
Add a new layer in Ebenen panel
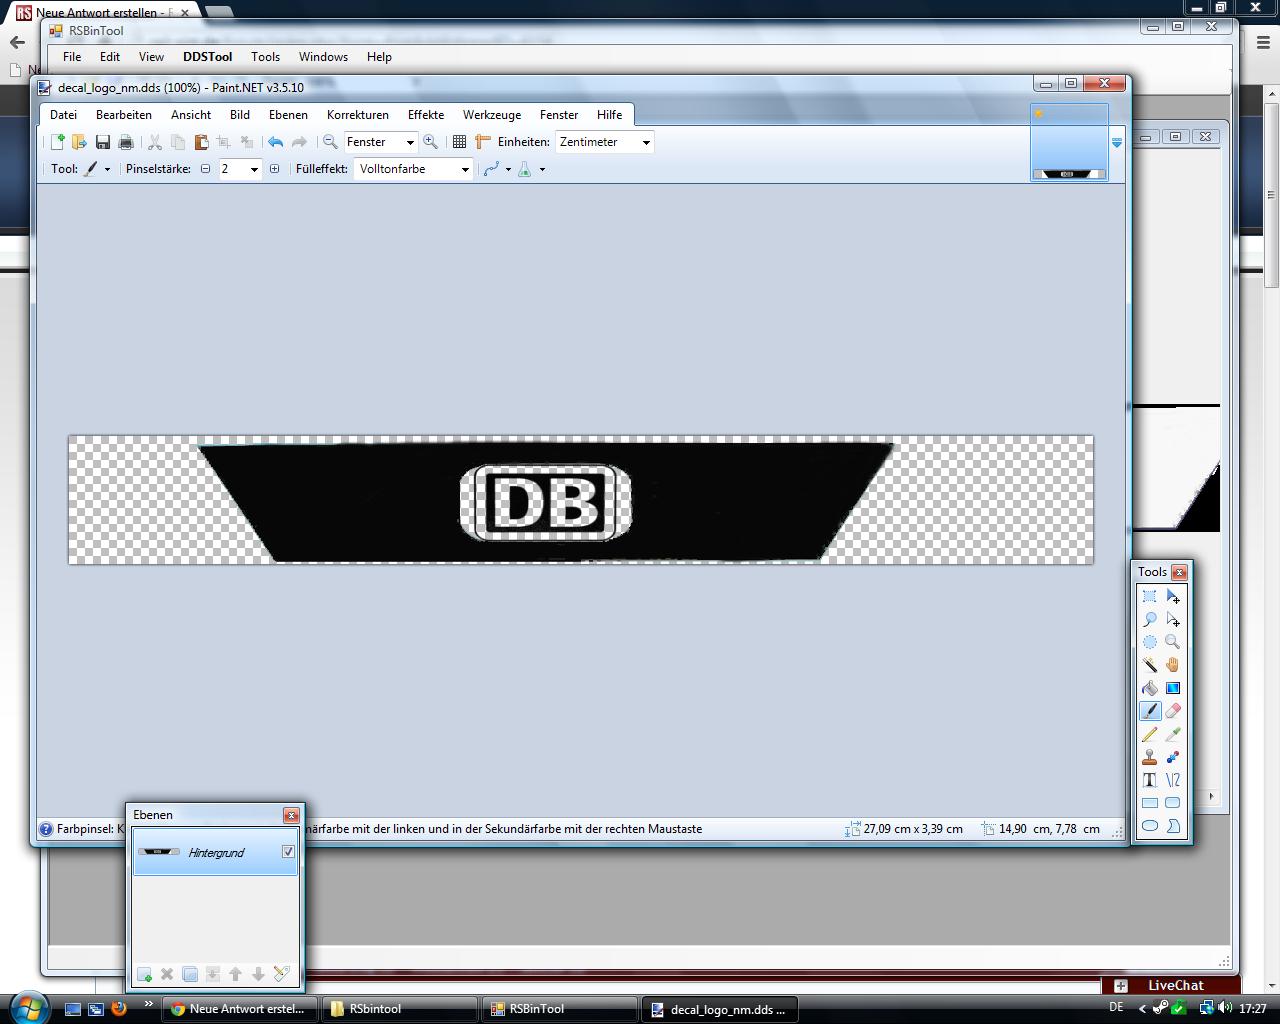(x=144, y=974)
